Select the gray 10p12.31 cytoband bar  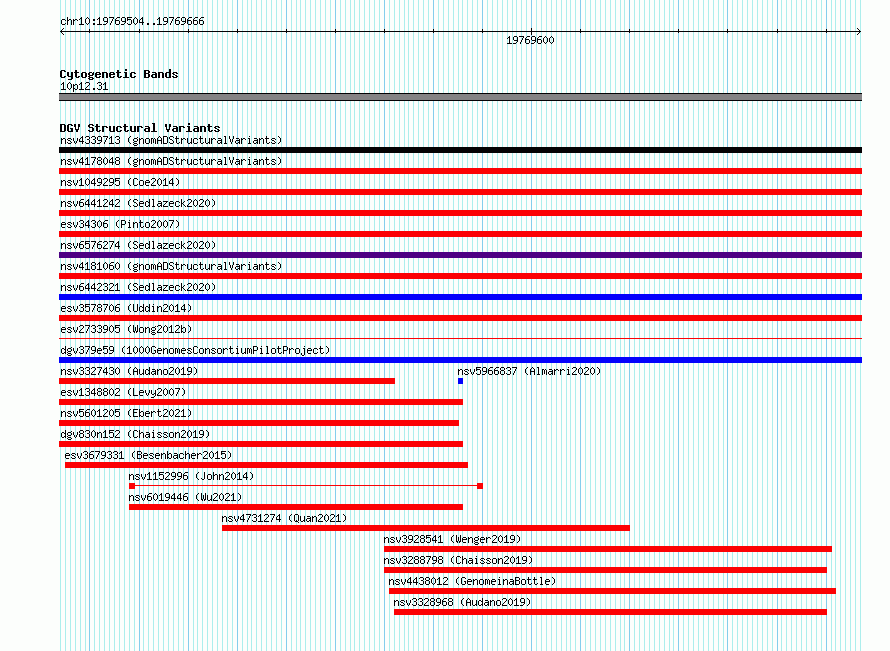[x=460, y=97]
